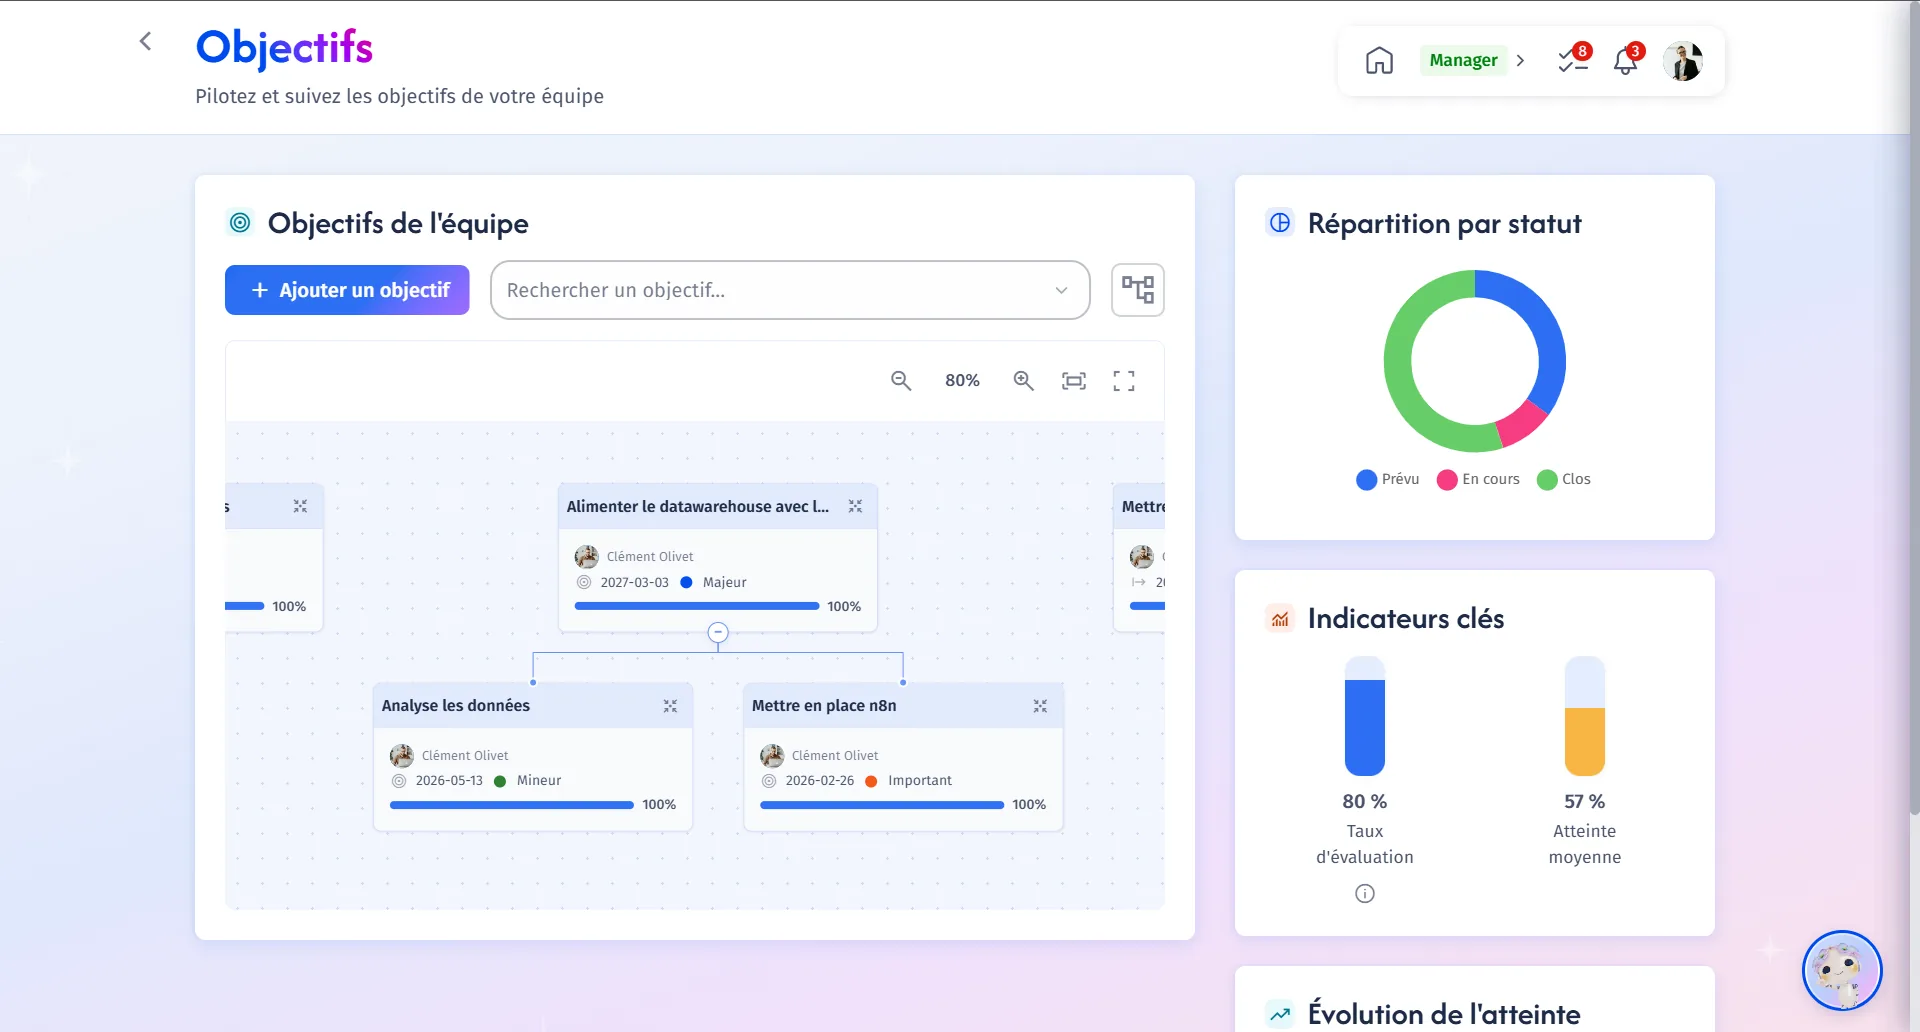The height and width of the screenshot is (1032, 1920).
Task: Click the 80% zoom level value
Action: (x=962, y=381)
